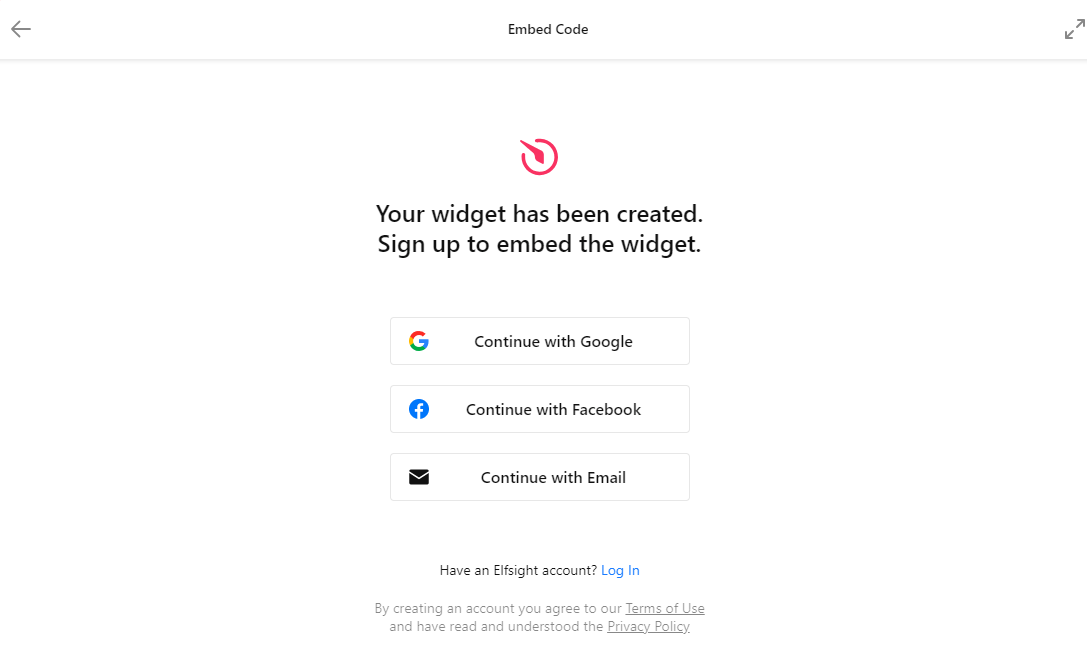Viewport: 1087px width, 652px height.
Task: Click the Embed Code header title
Action: 548,29
